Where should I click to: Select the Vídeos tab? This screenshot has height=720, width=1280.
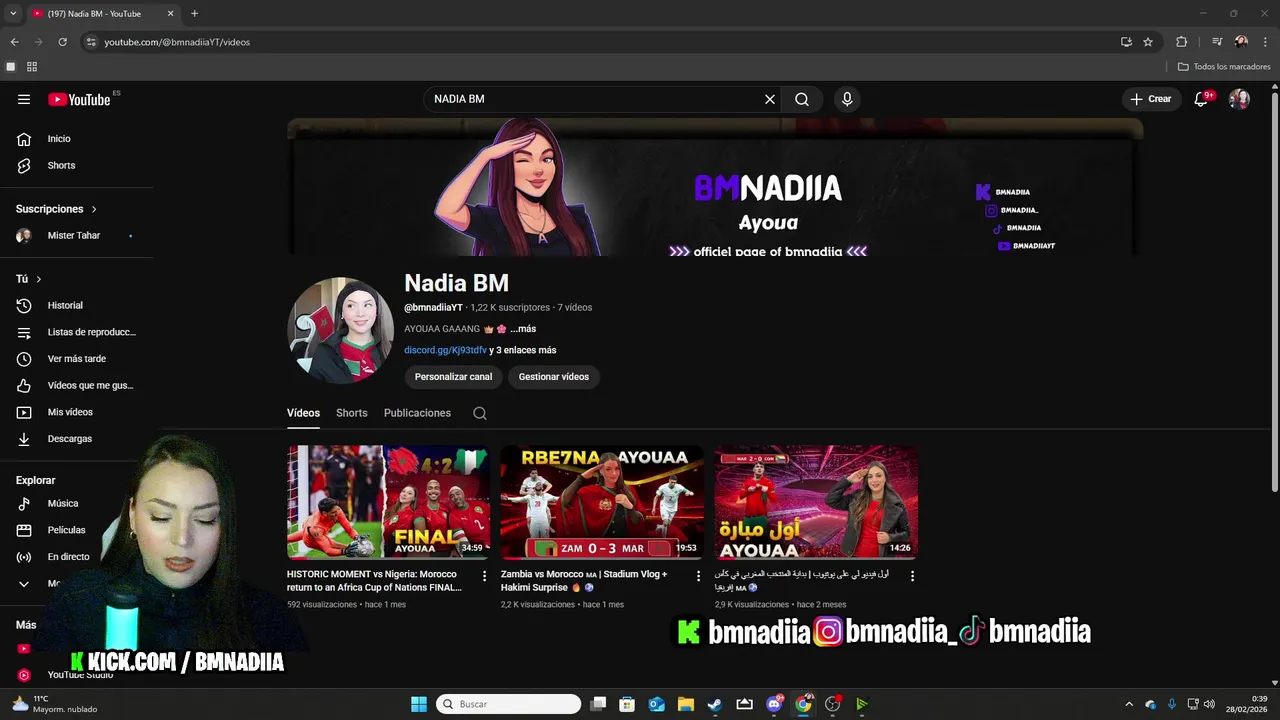pos(303,413)
